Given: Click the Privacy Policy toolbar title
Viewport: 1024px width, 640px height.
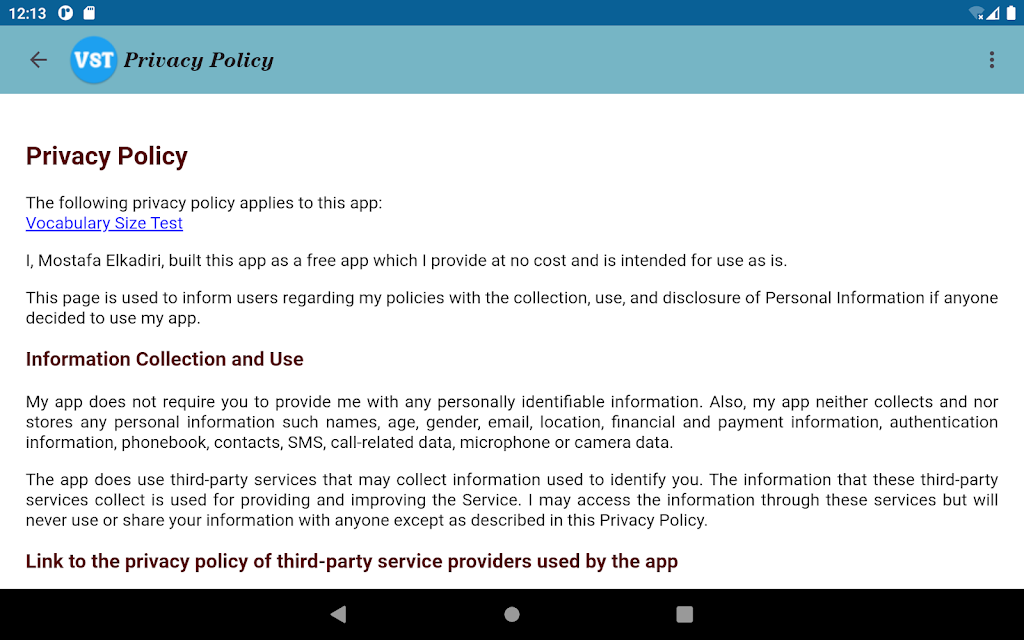Looking at the screenshot, I should coord(199,60).
